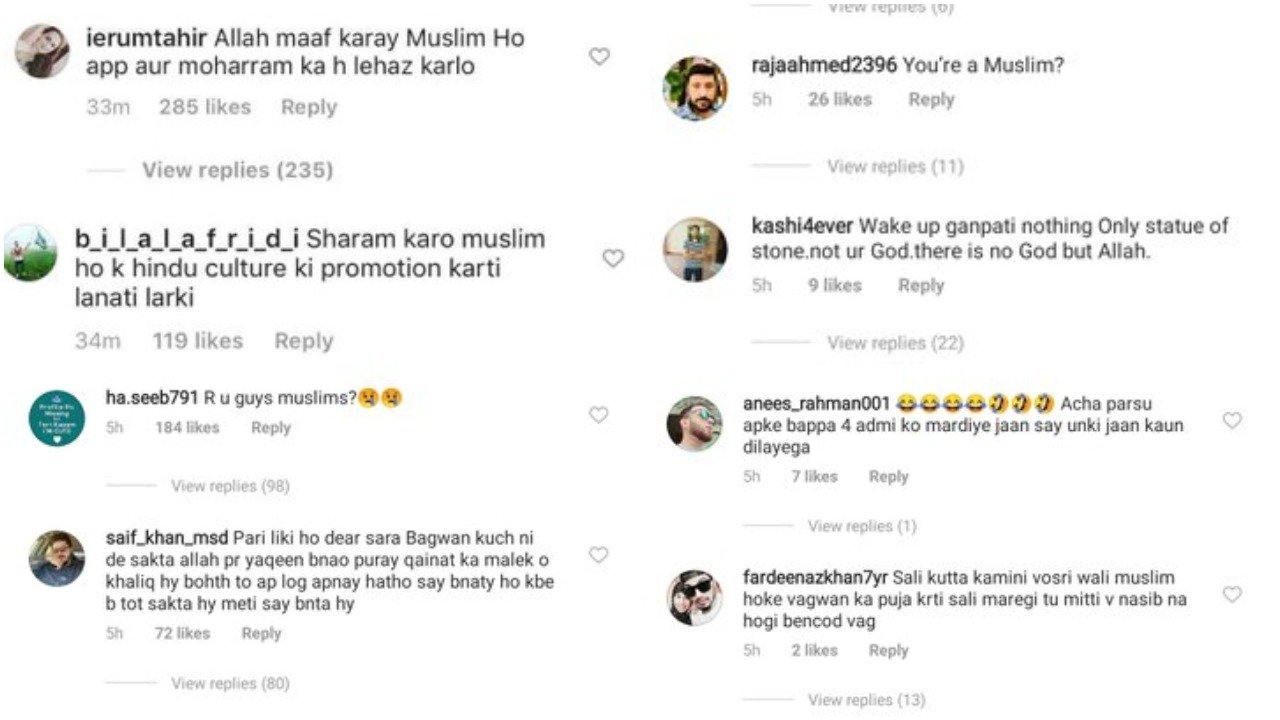Heart the saif_khan_msd comment
1280x720 pixels.
tap(599, 555)
